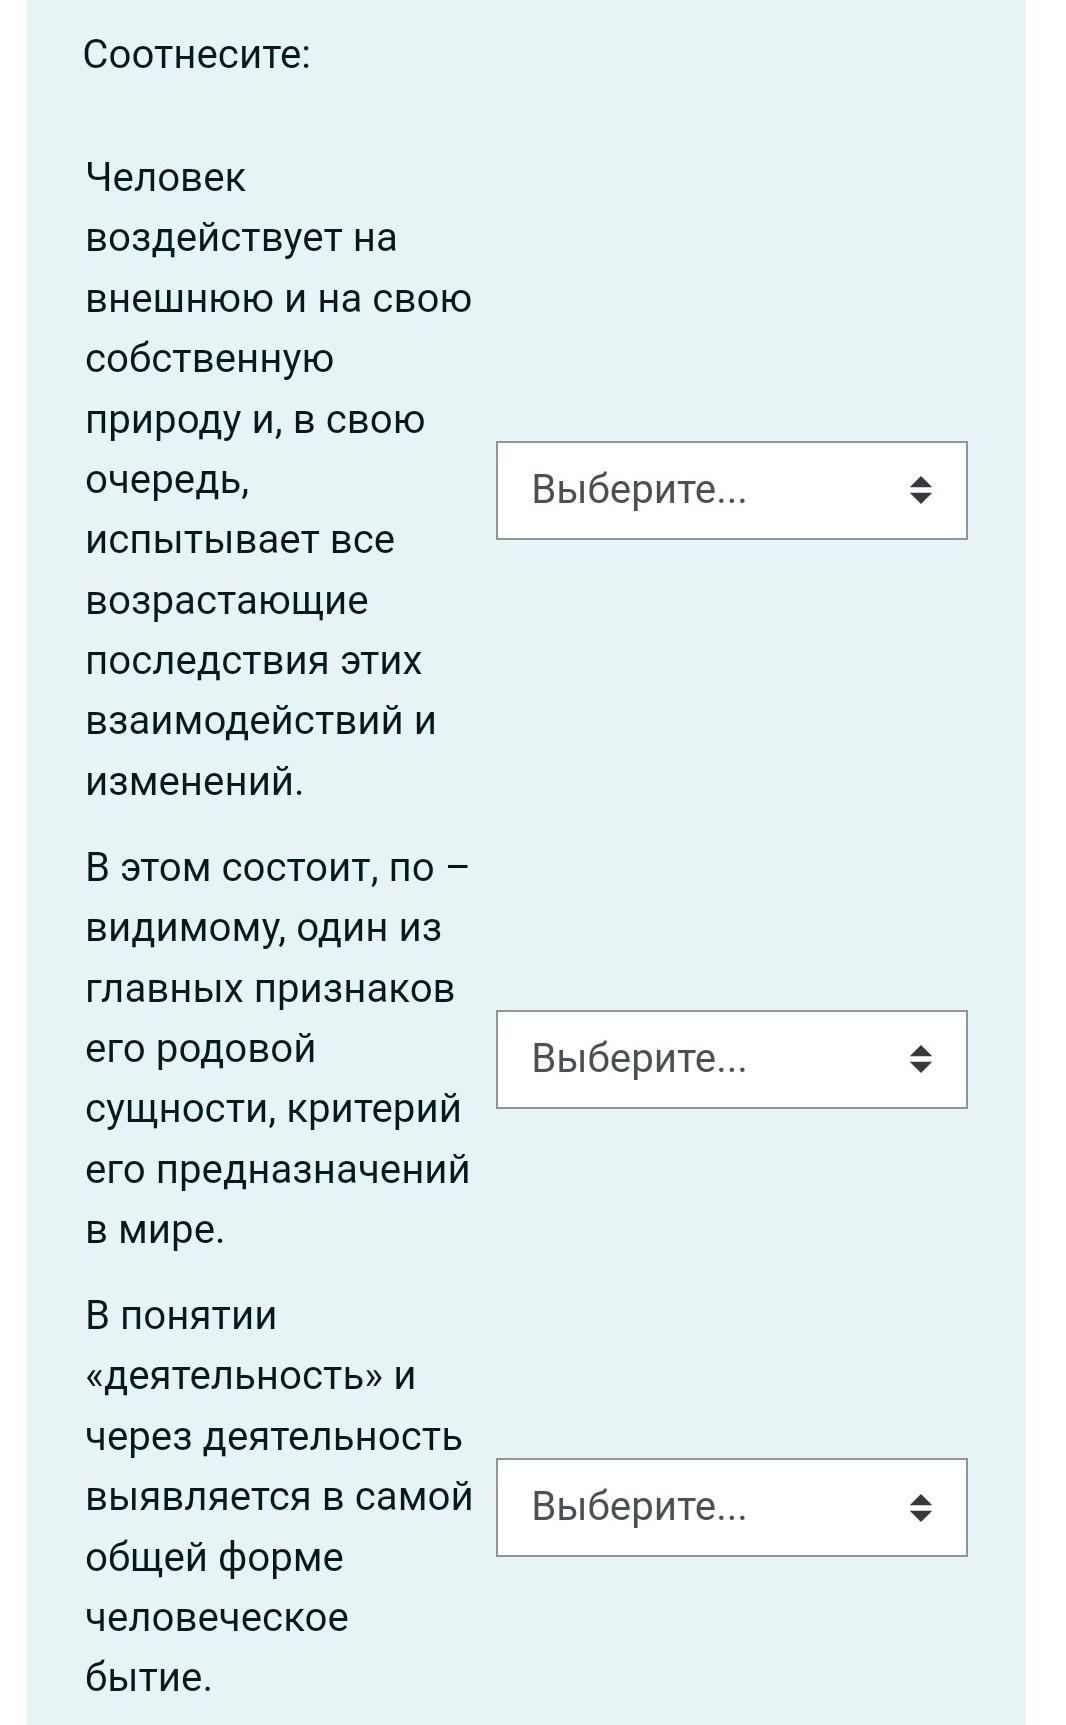Click the up-down arrow icon of the middle dropdown
Viewport: 1066px width, 1725px height.
pyautogui.click(x=921, y=1059)
